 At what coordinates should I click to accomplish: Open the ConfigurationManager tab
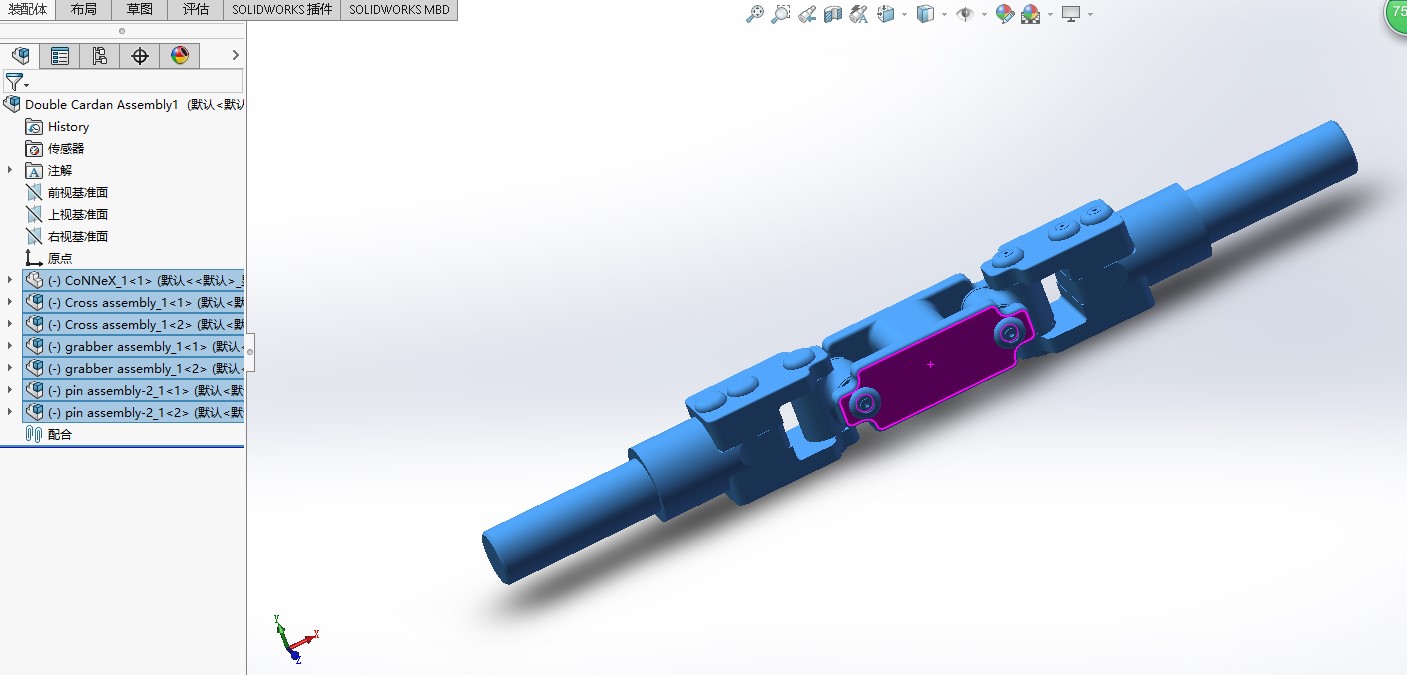(100, 56)
